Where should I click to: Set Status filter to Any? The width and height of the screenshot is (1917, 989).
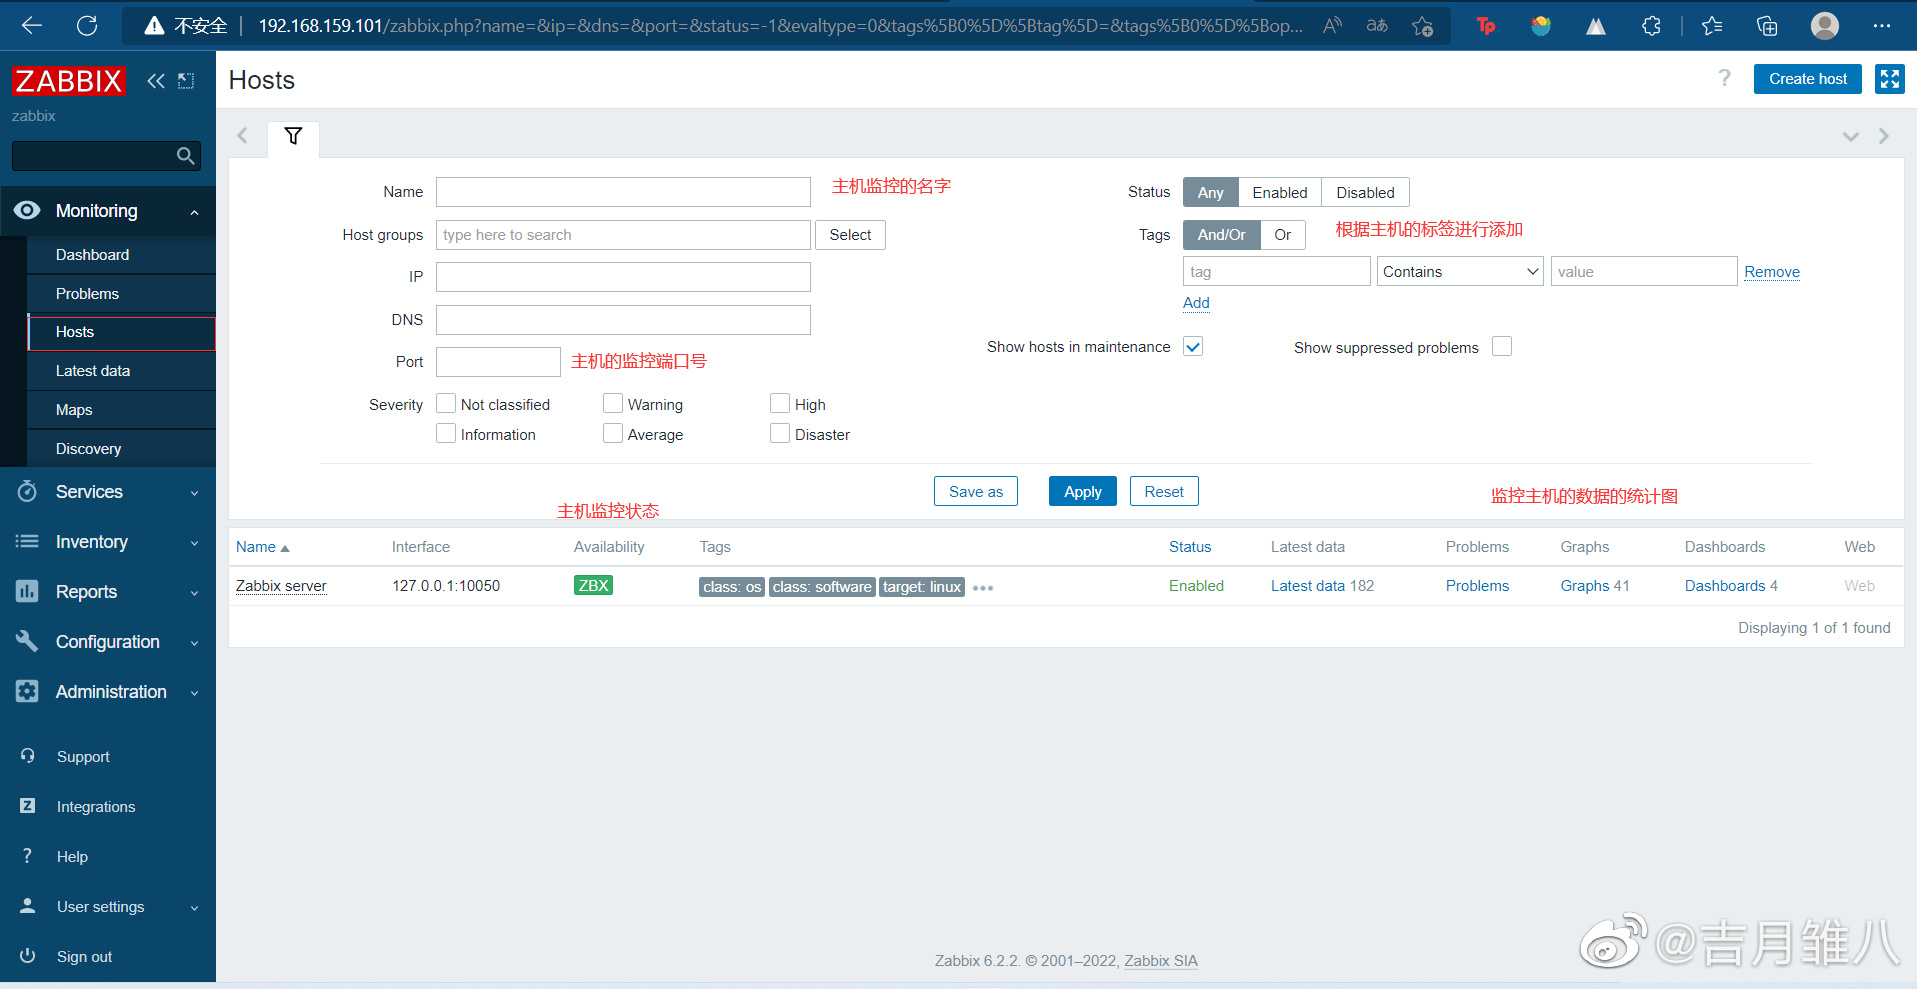click(x=1210, y=192)
